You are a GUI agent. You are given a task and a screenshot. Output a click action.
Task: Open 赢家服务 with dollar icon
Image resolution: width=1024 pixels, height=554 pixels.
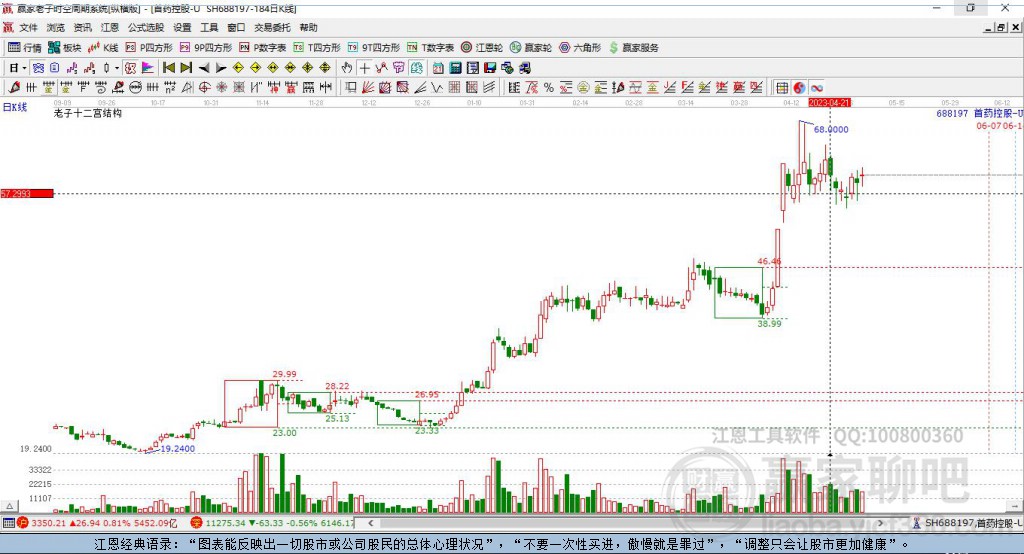(633, 48)
